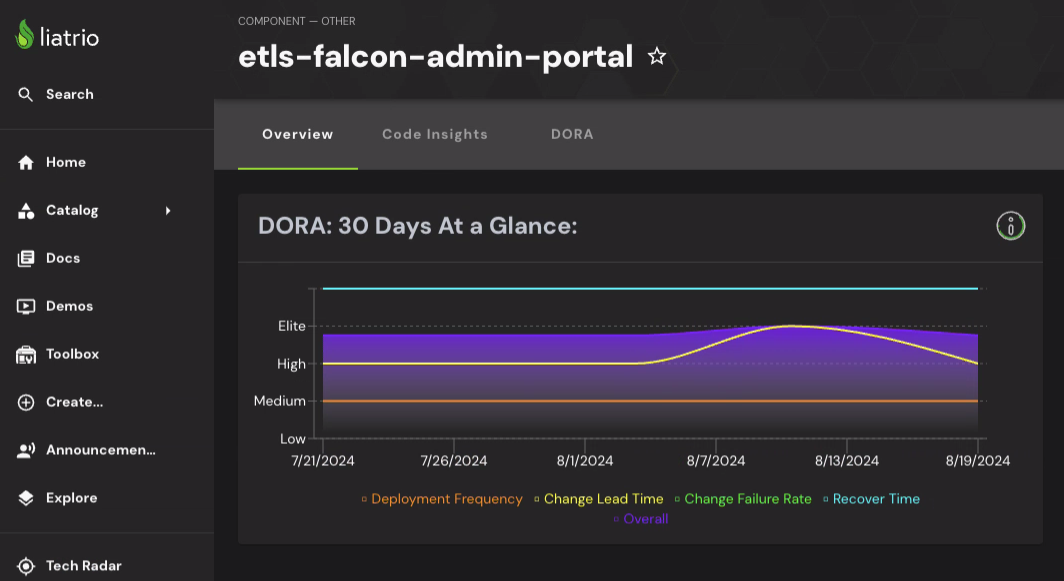Screen dimensions: 1064x581
Task: Expand the Catalog submenu arrow
Action: coord(168,210)
